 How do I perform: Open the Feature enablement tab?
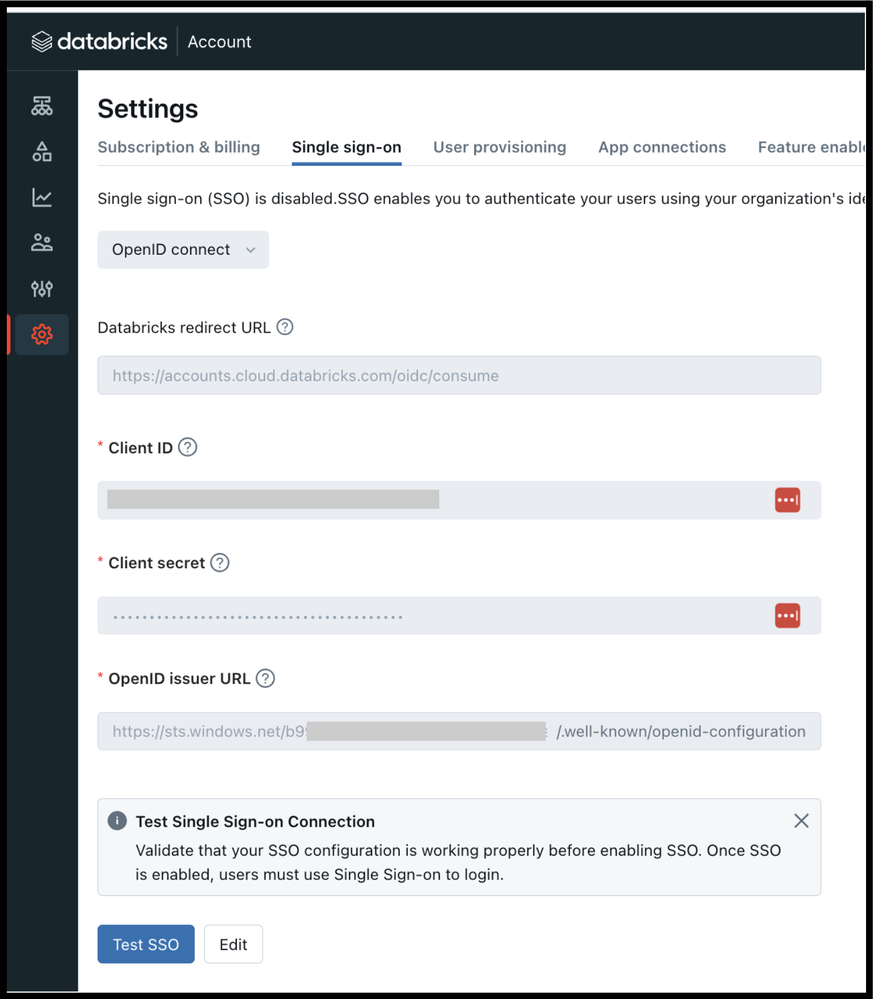coord(812,147)
